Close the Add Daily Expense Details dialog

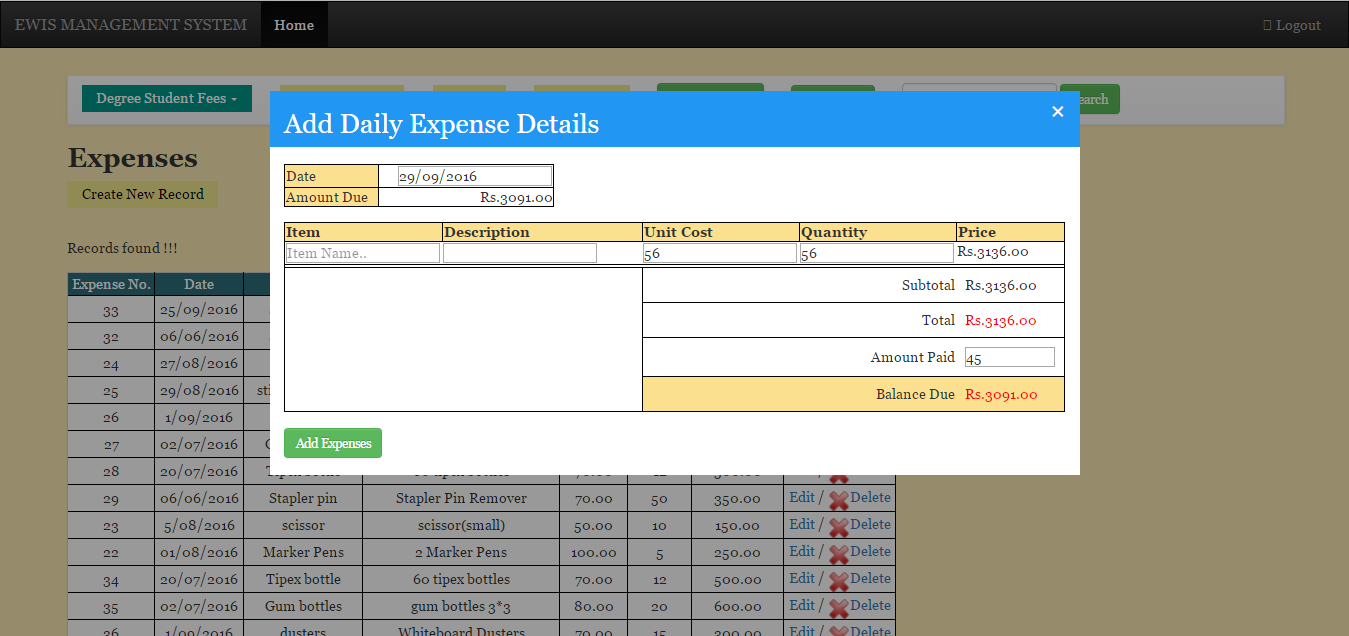[1057, 112]
